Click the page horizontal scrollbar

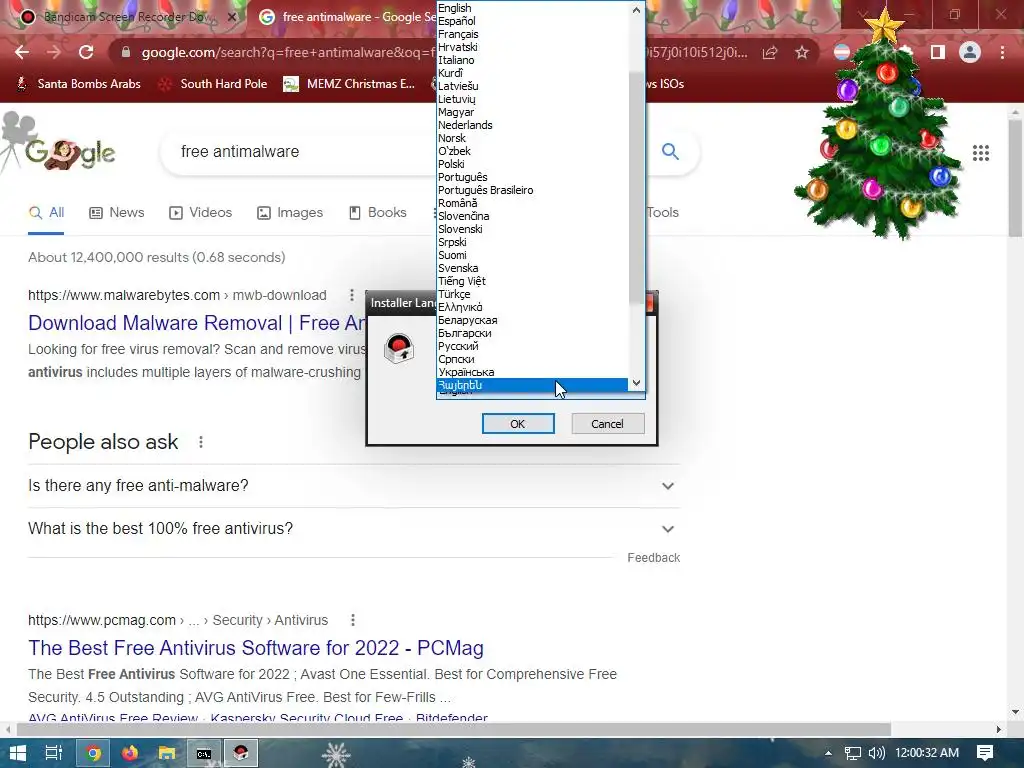click(x=454, y=729)
